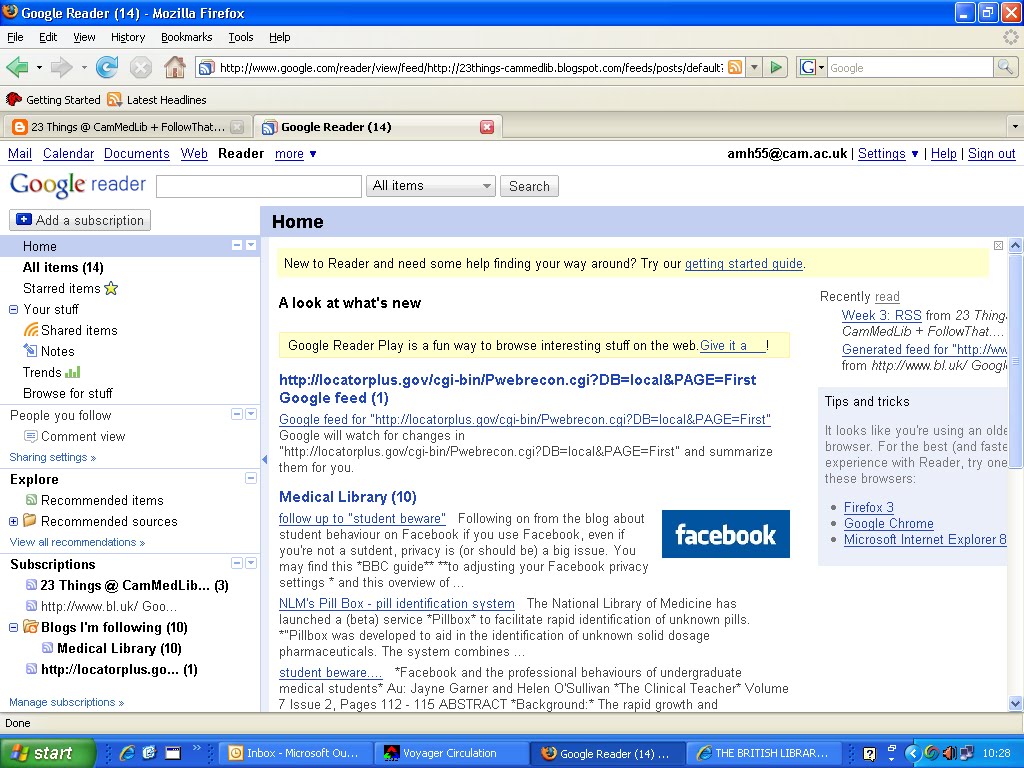1024x768 pixels.
Task: Click the RSS feed icon in address bar
Action: [x=735, y=67]
